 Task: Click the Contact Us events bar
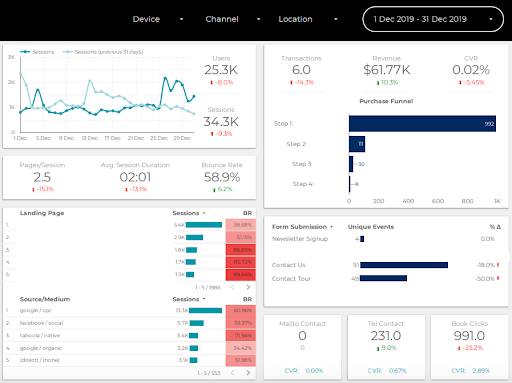(404, 265)
